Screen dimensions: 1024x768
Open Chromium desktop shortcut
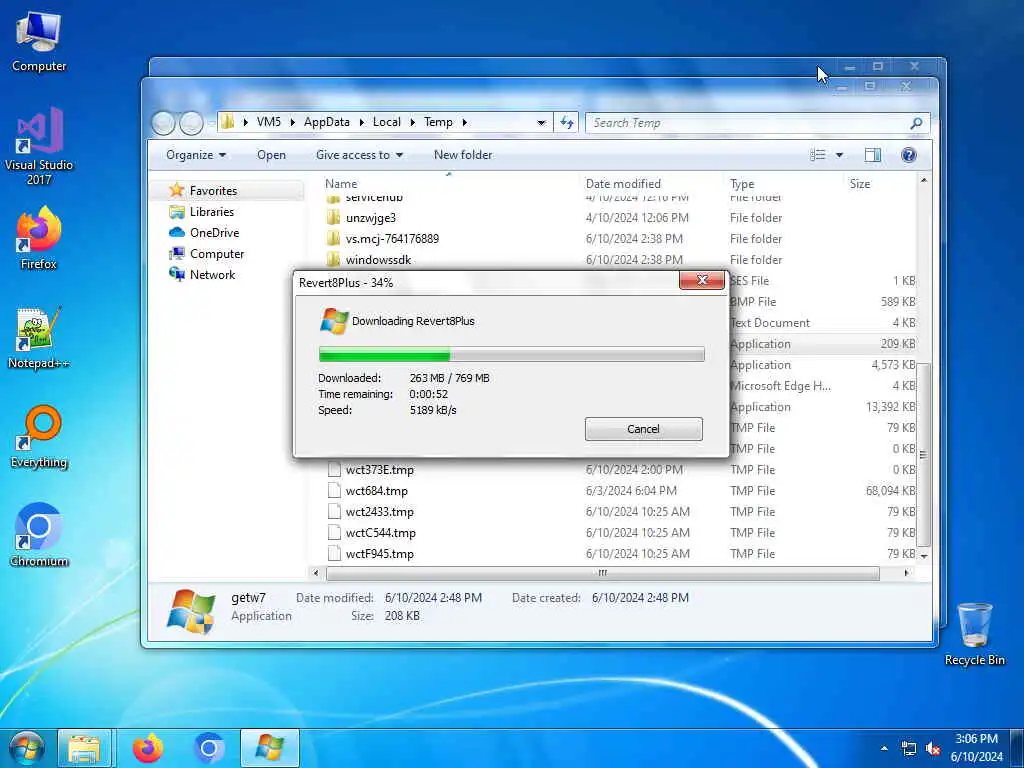pos(39,536)
